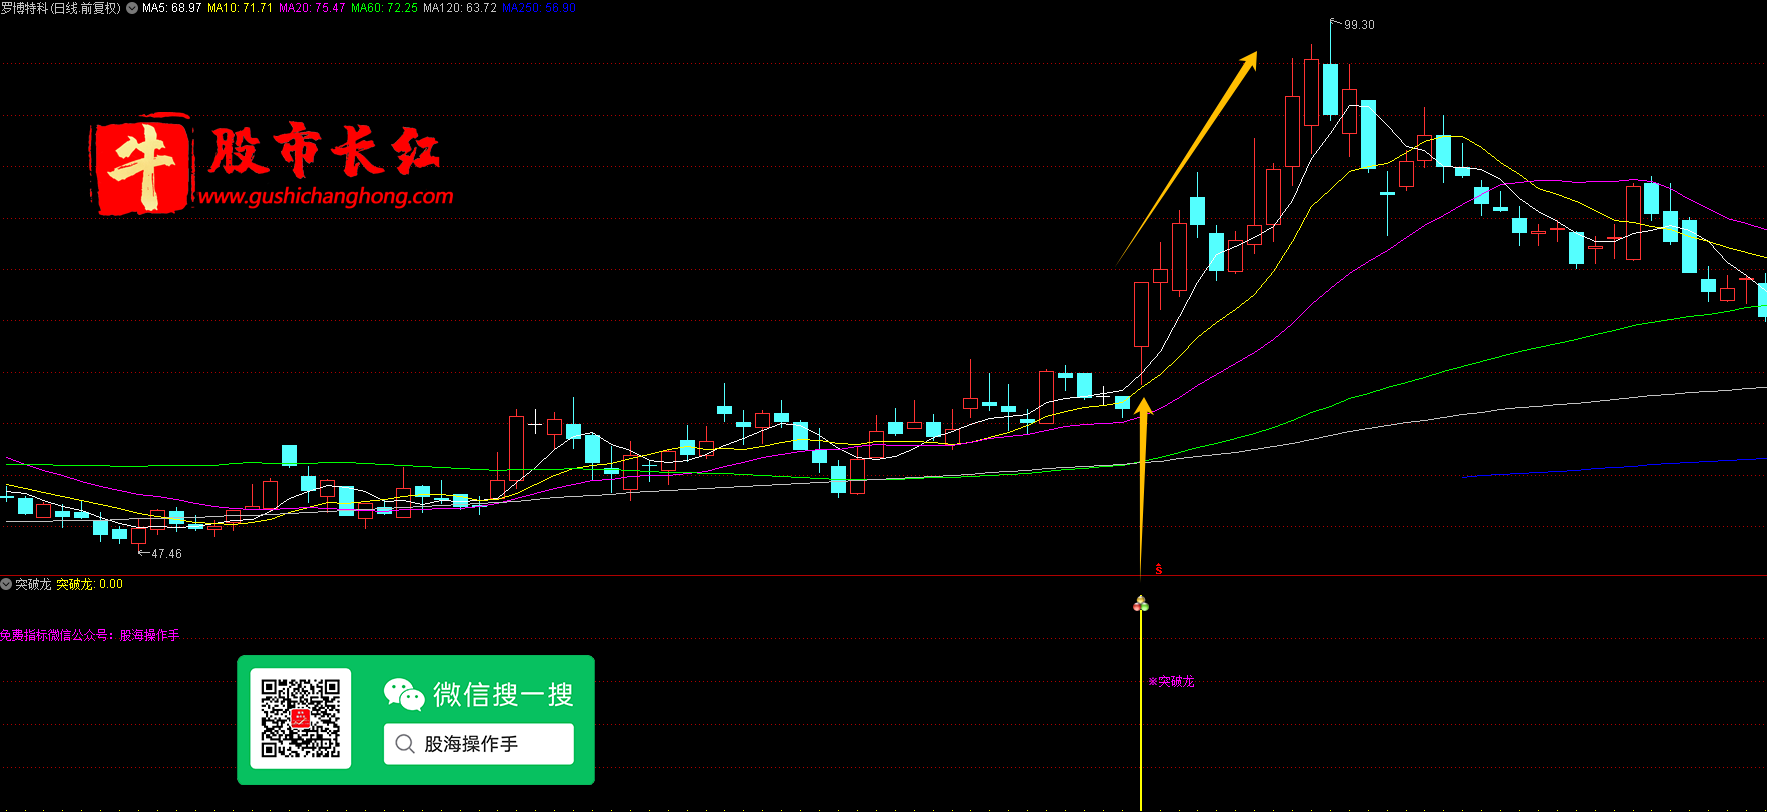Click the yellow 突破龙: 0.00 value

(x=89, y=584)
